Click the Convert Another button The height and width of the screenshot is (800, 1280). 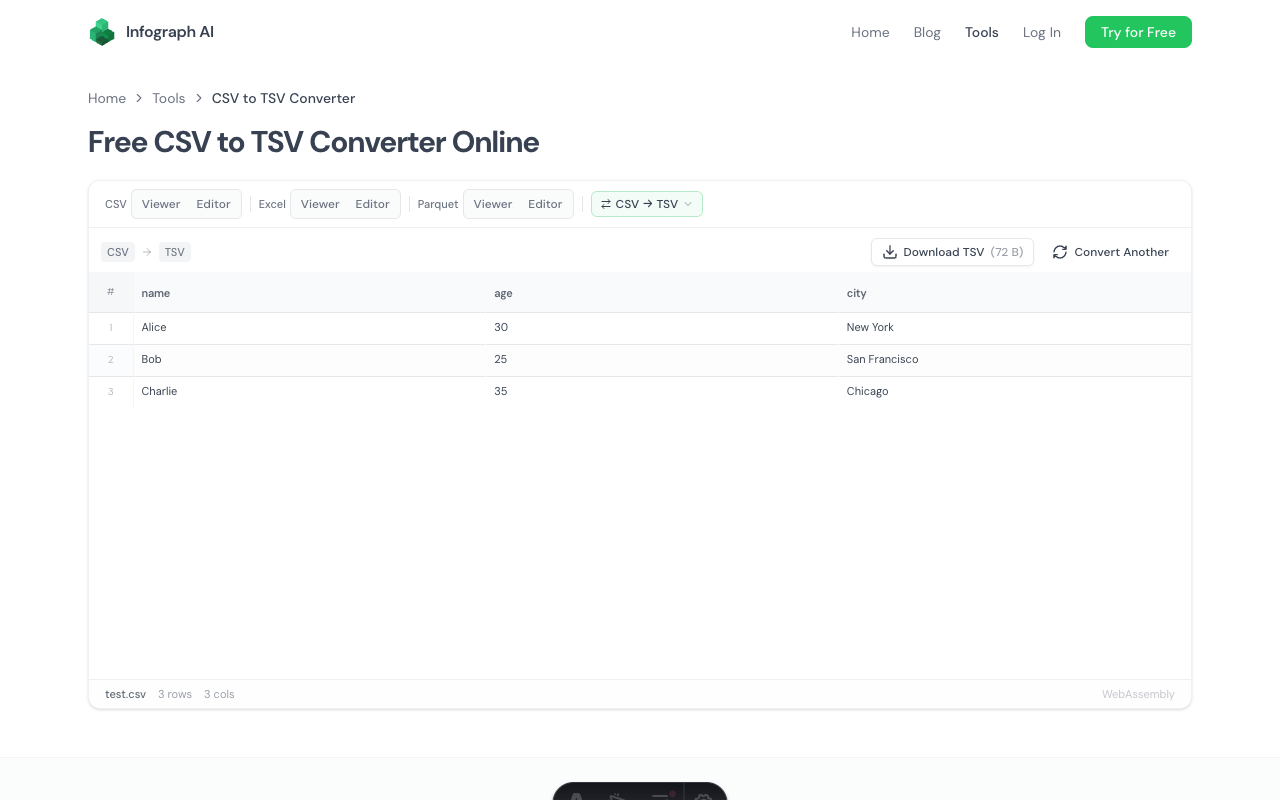[x=1110, y=252]
